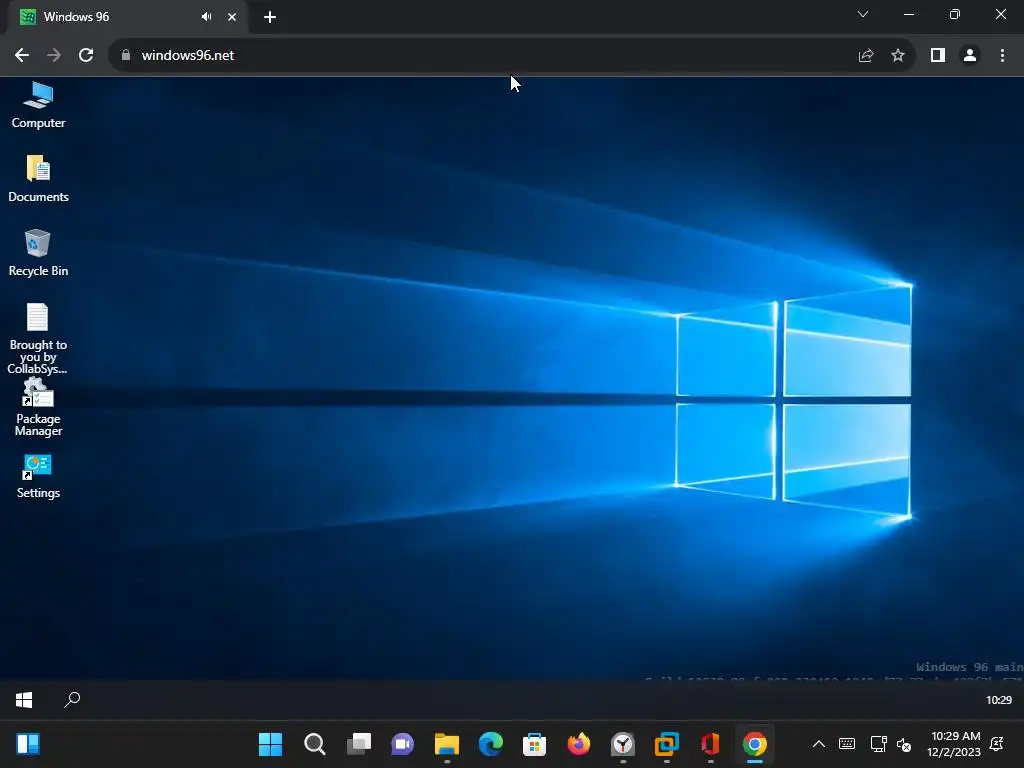The width and height of the screenshot is (1024, 768).
Task: Go back in browser history
Action: pos(22,56)
